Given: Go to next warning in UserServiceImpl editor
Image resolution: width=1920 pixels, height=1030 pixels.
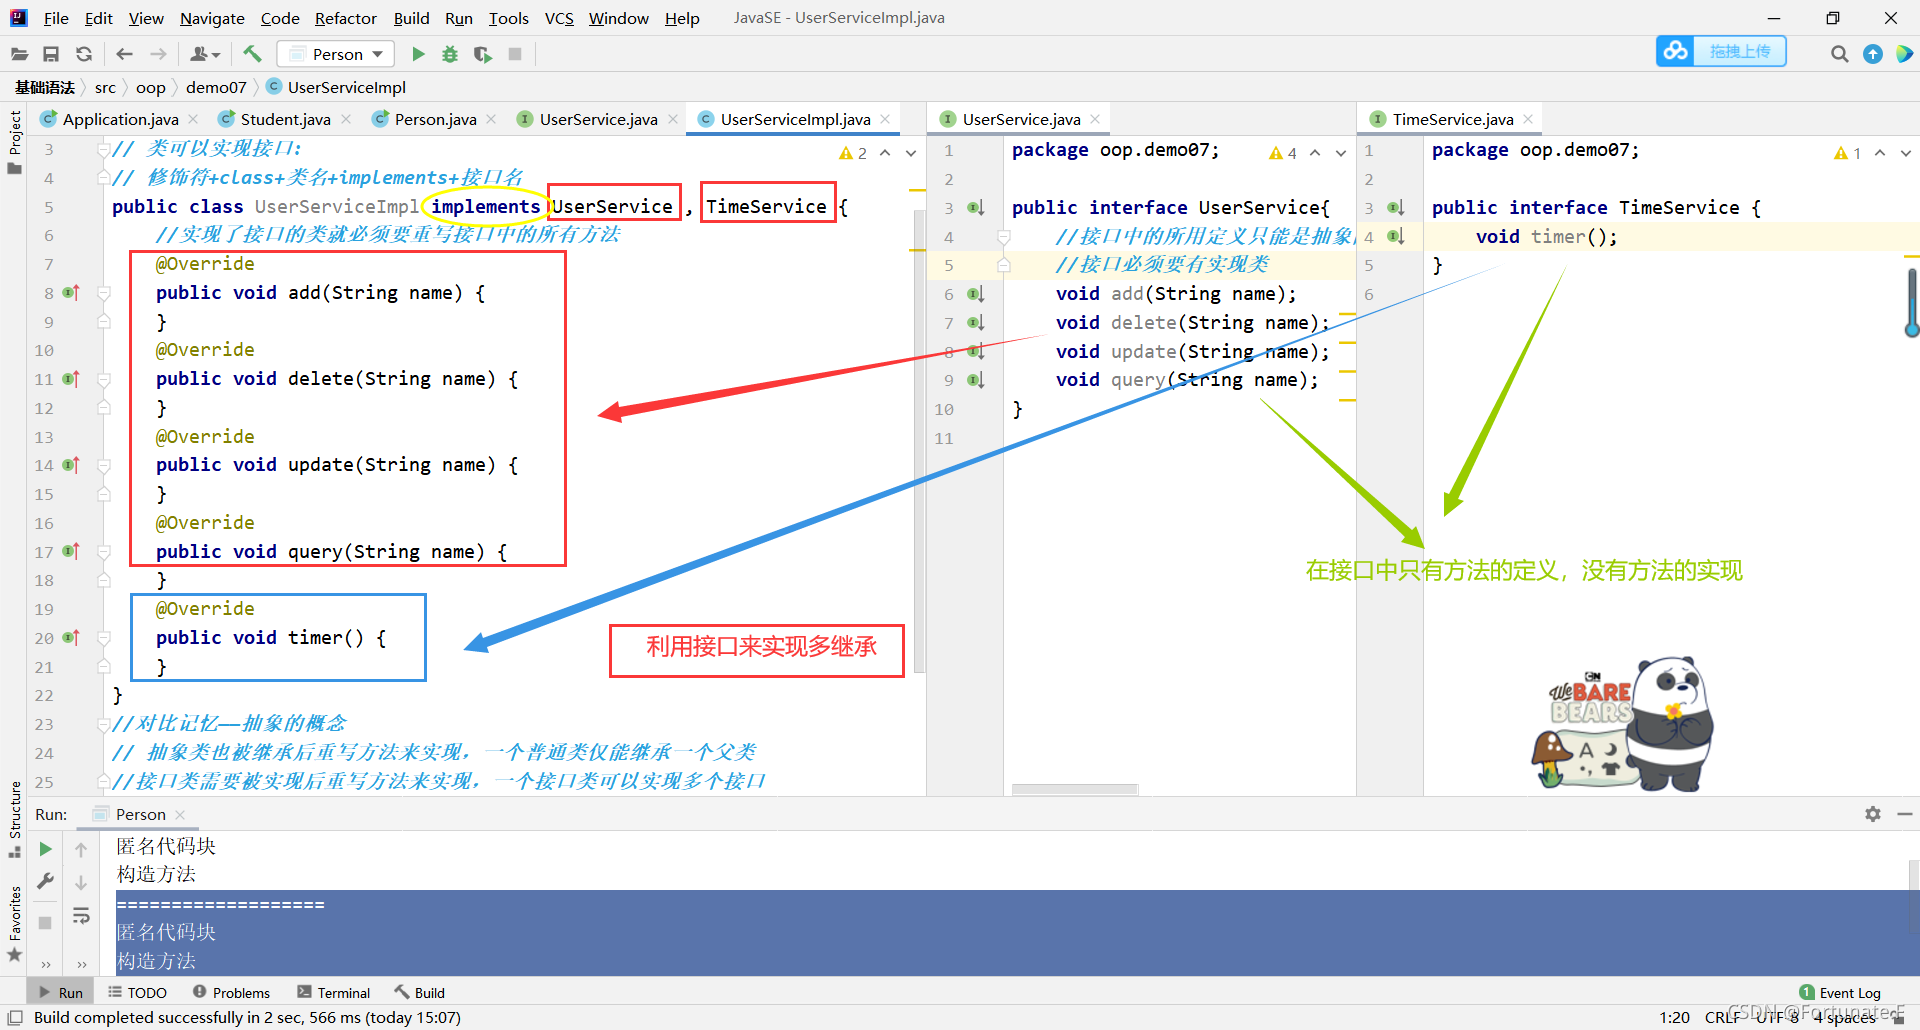Looking at the screenshot, I should [x=911, y=153].
